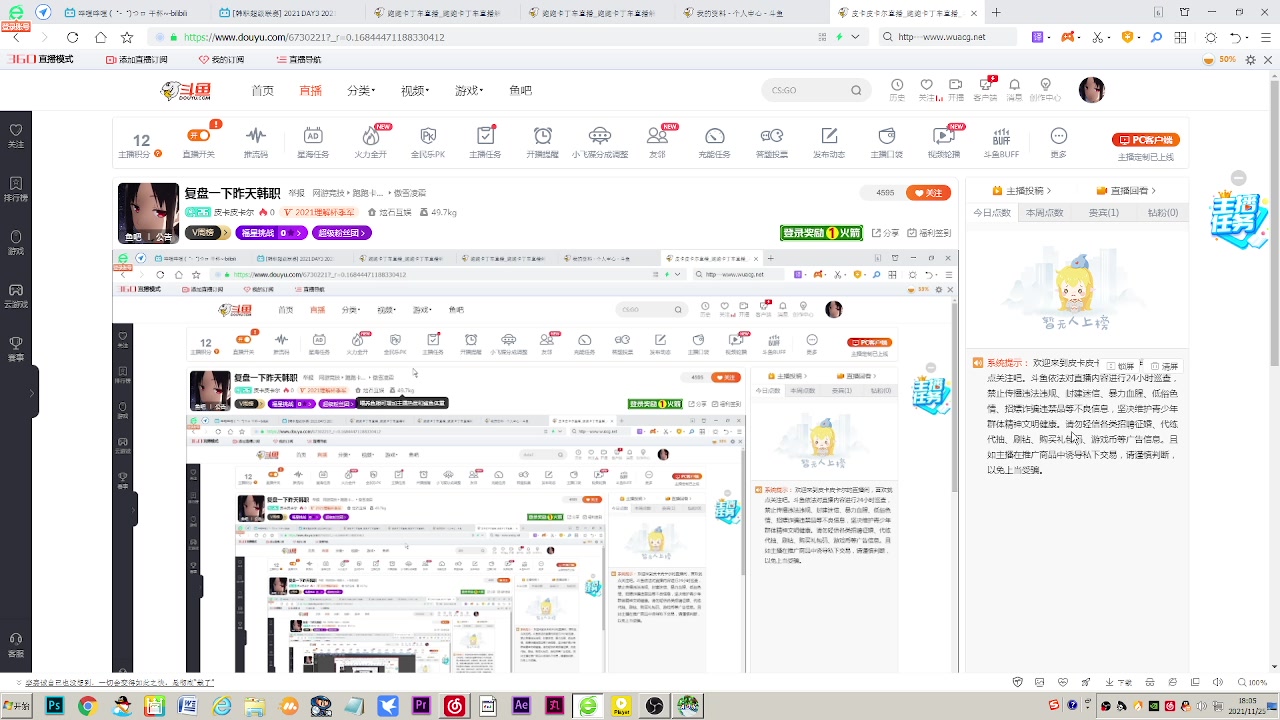Click the 福利签到 sign-in link

pyautogui.click(x=928, y=233)
